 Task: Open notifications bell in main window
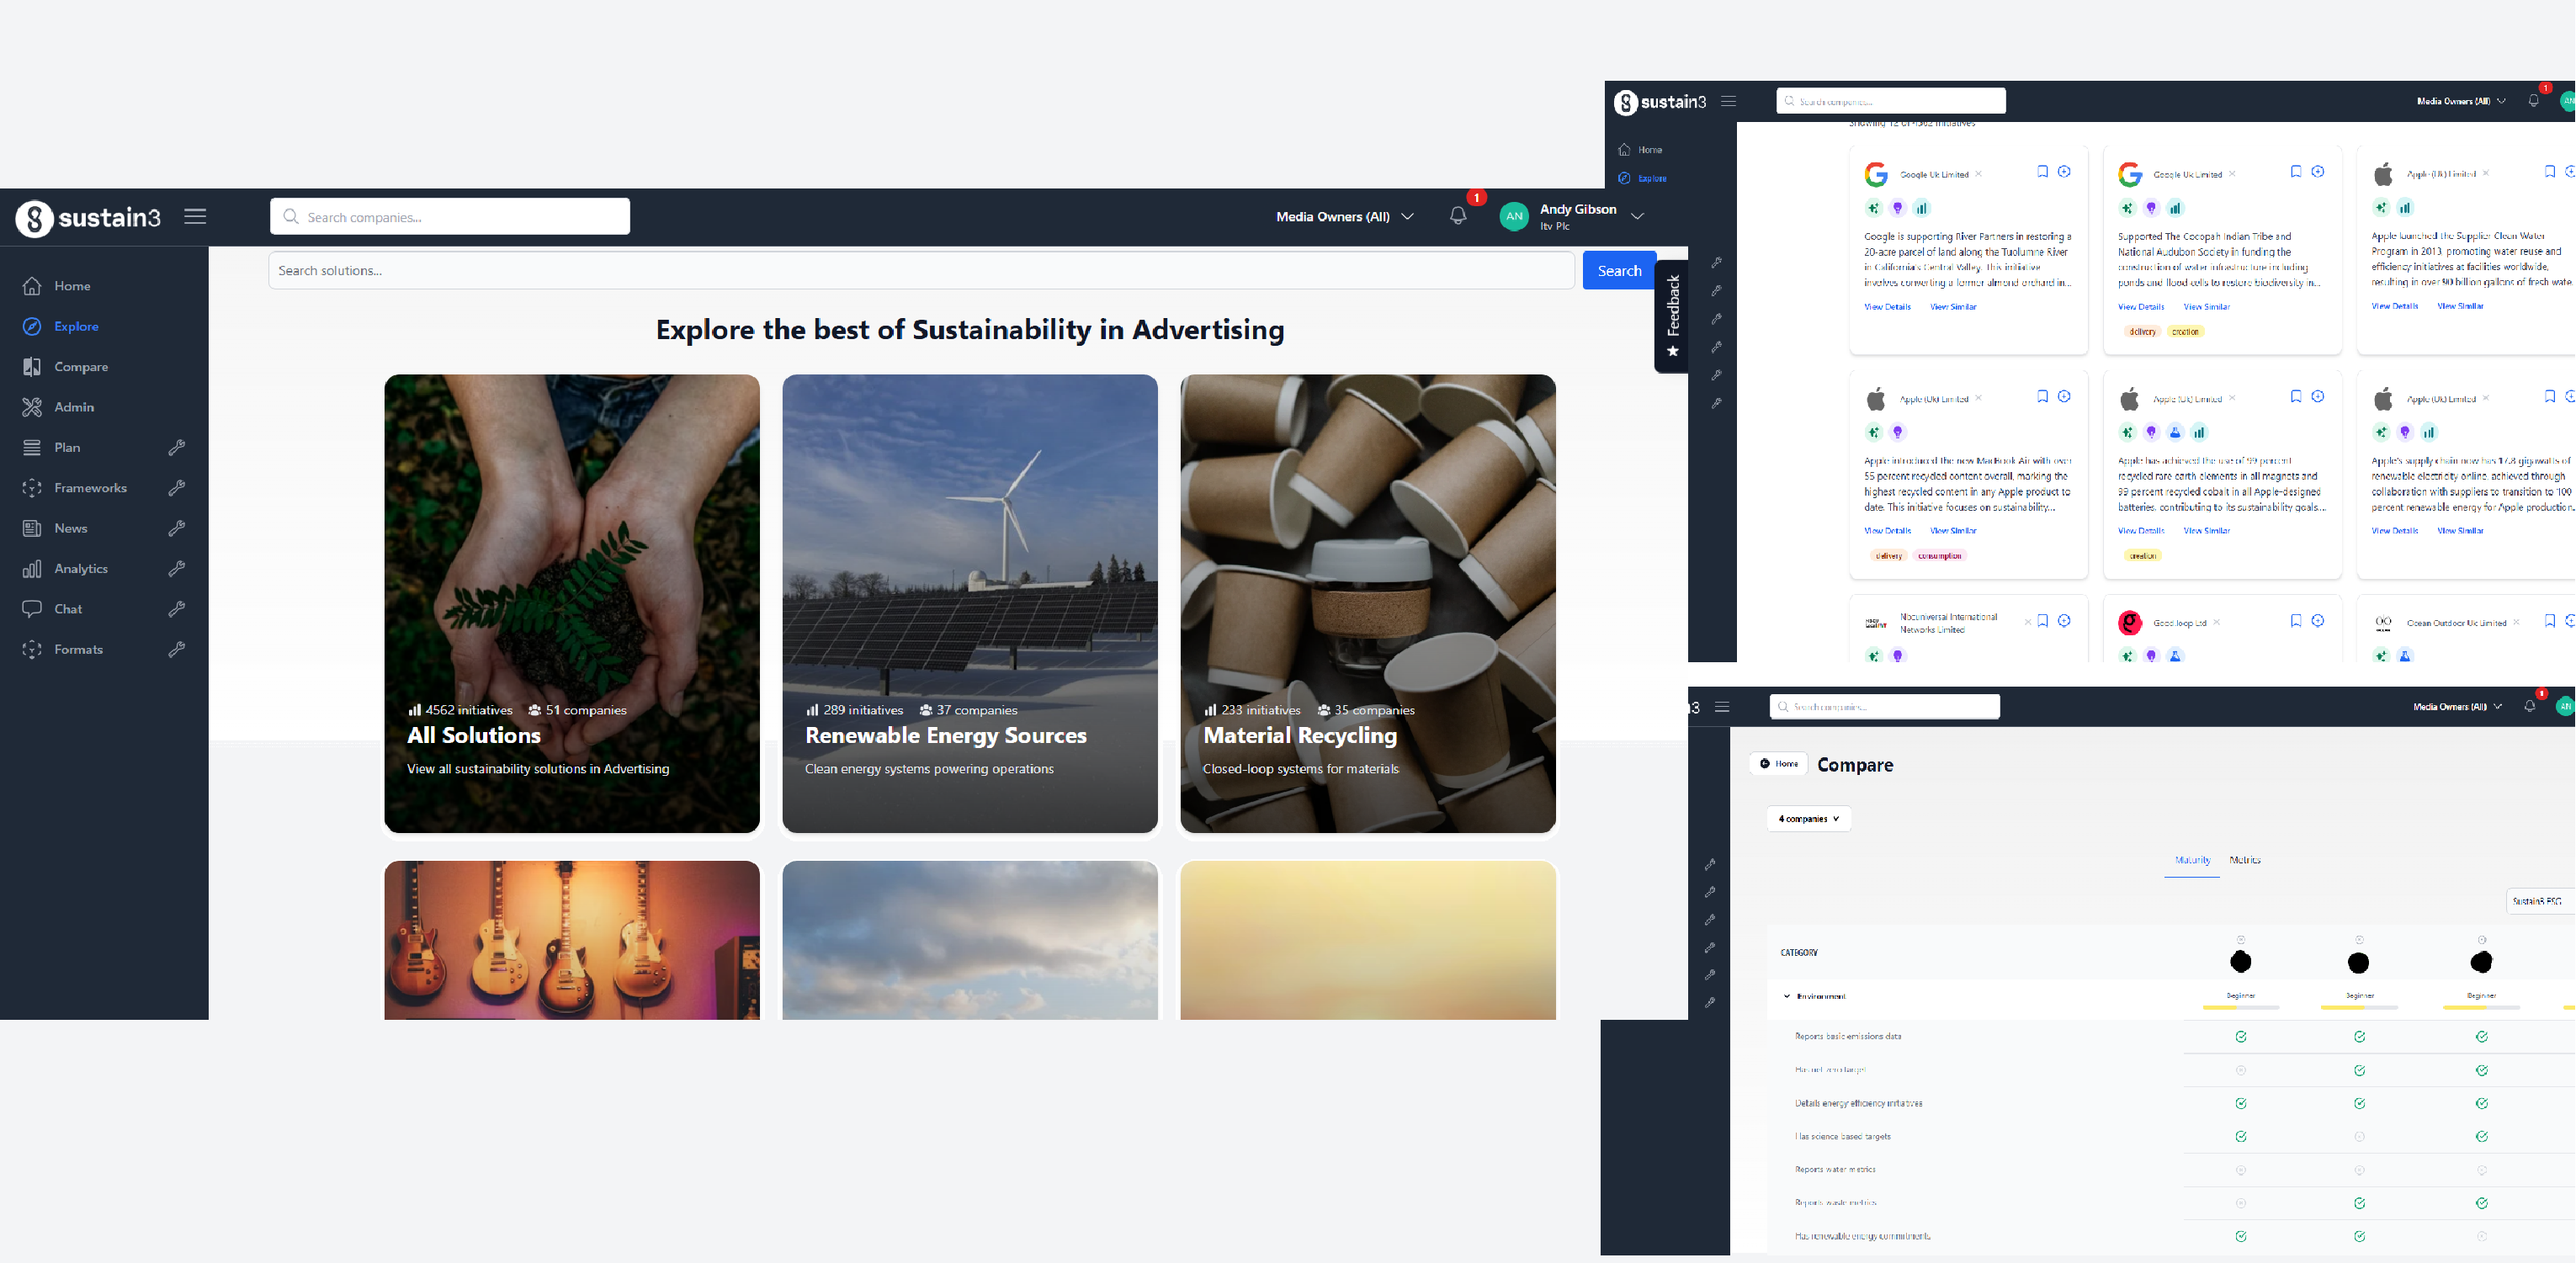(1458, 216)
